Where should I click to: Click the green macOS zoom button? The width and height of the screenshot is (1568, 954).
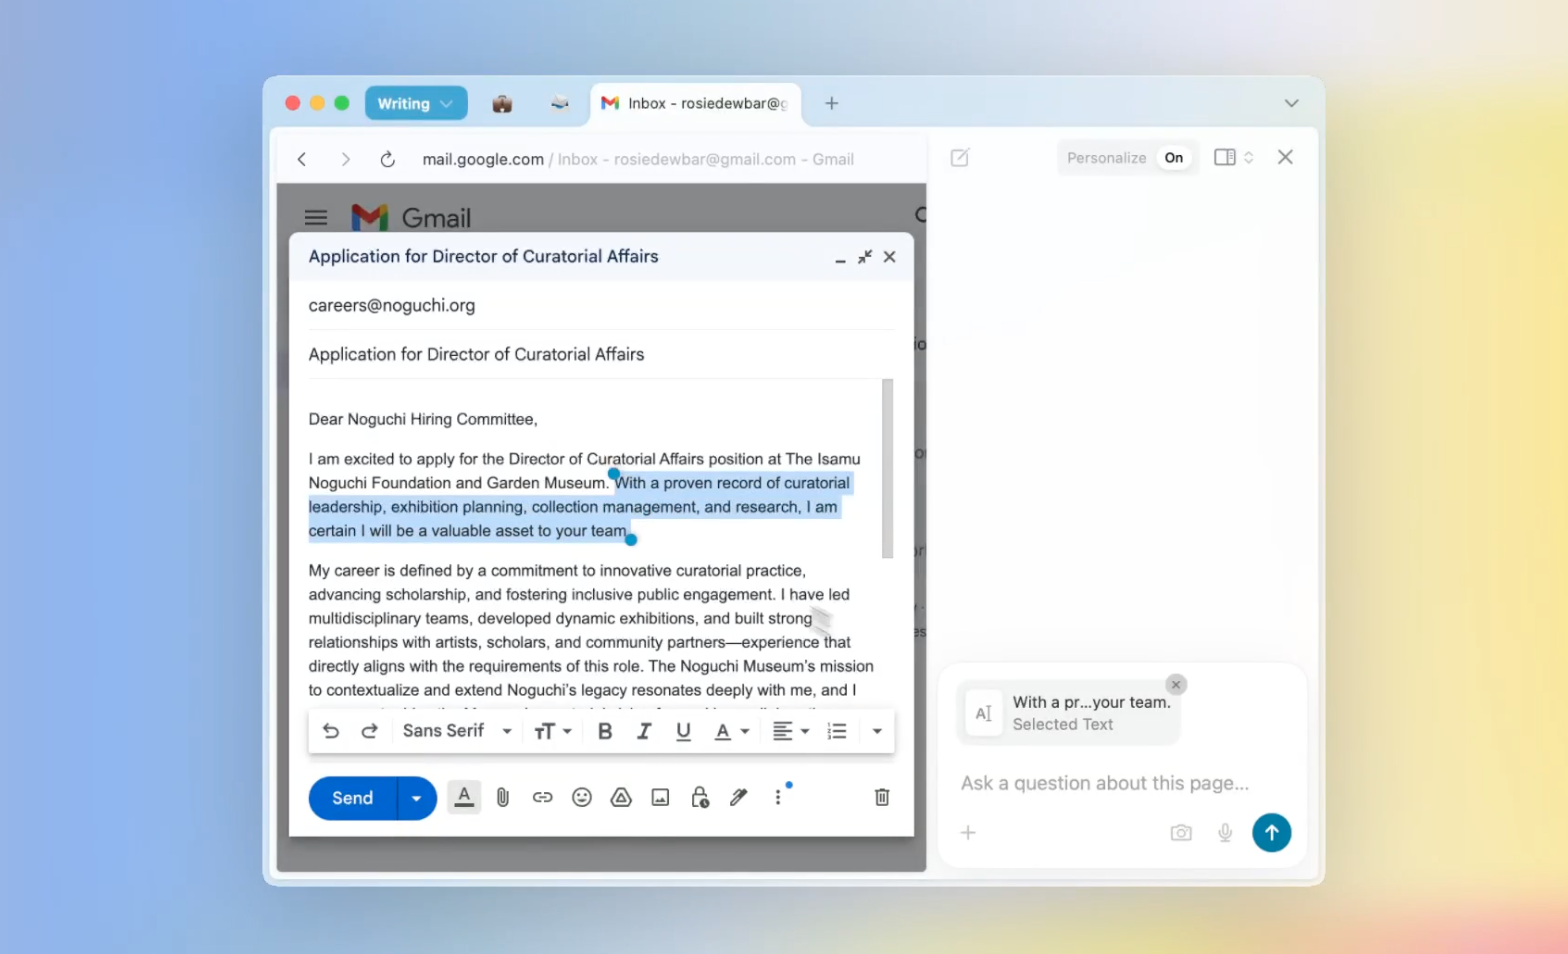[342, 103]
